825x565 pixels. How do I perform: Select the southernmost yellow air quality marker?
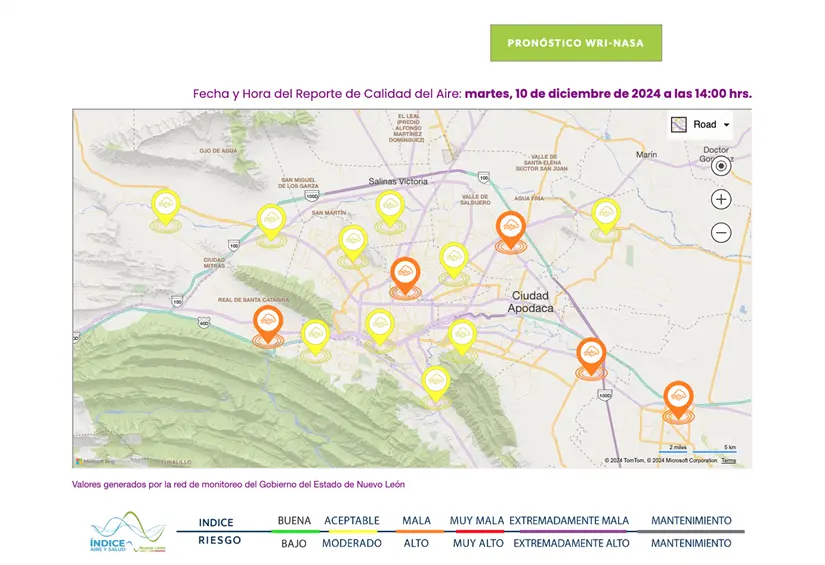click(435, 381)
